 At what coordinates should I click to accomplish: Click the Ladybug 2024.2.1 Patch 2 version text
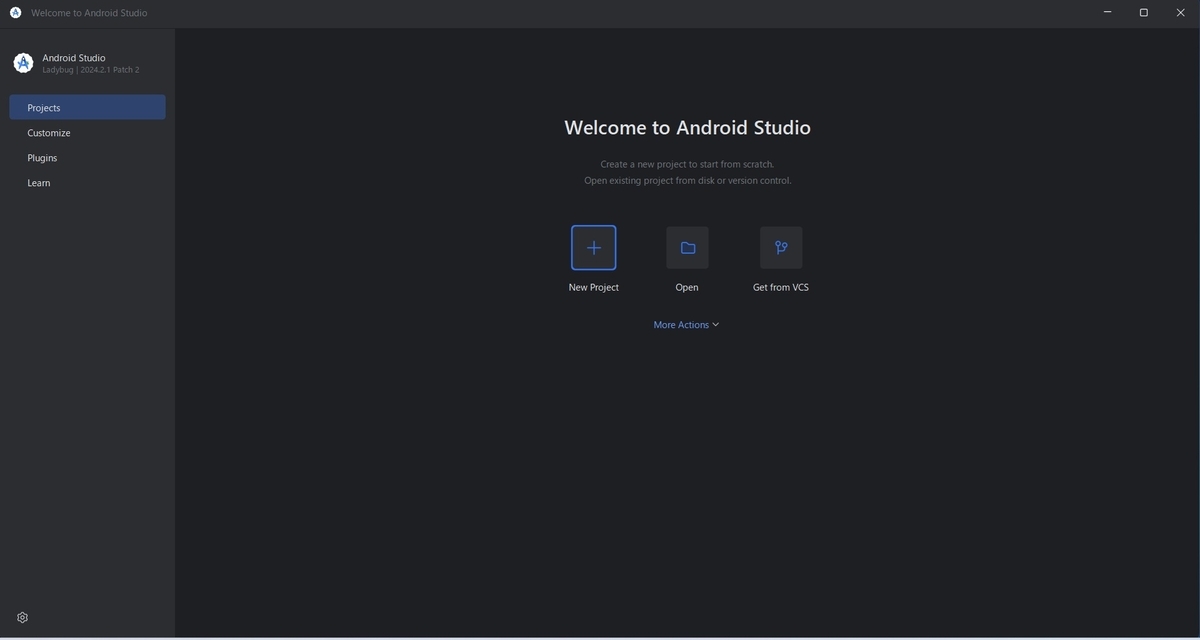point(89,68)
